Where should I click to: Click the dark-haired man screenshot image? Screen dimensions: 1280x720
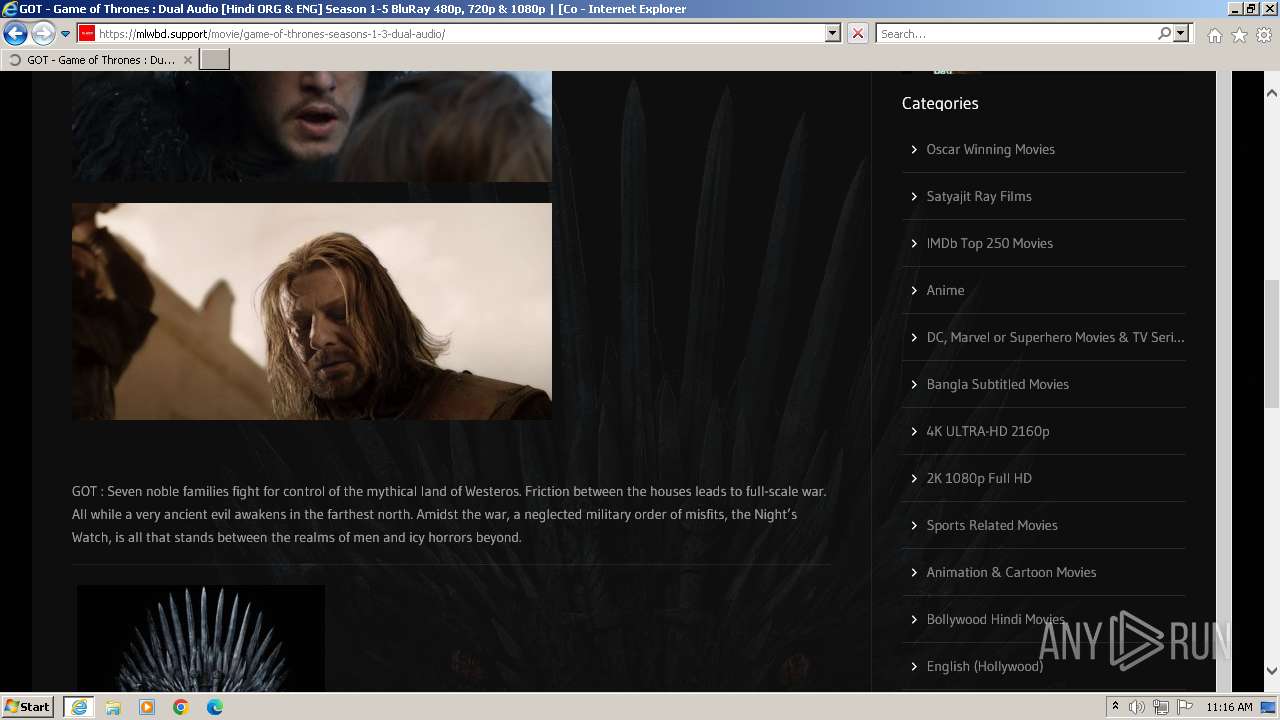point(311,126)
